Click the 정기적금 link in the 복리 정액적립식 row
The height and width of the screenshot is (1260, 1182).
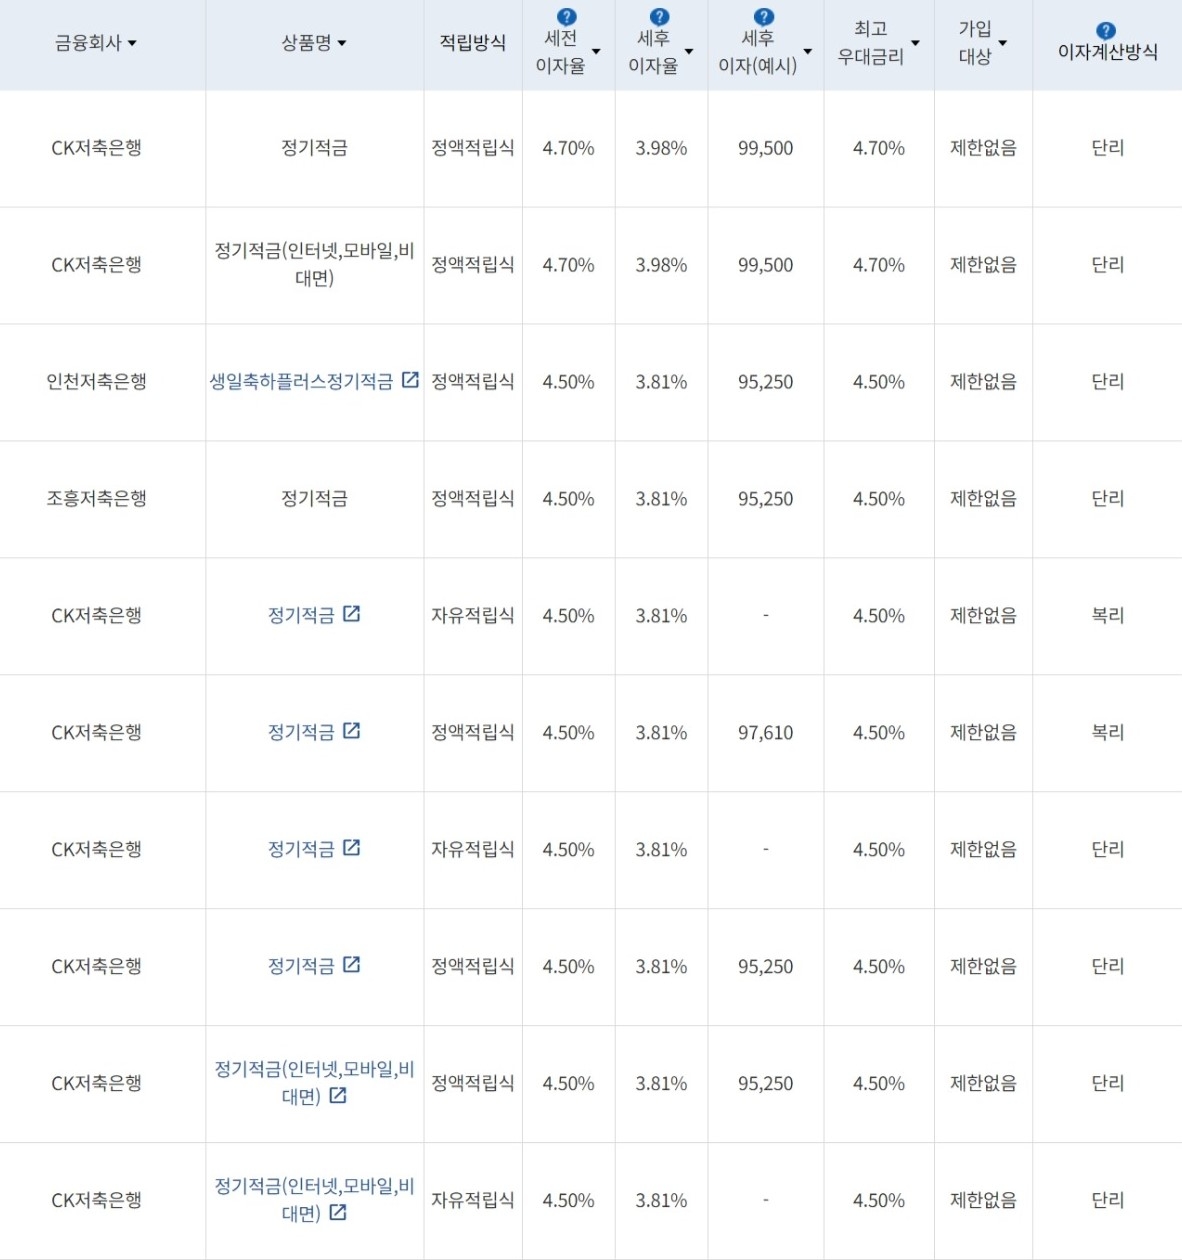pos(303,731)
